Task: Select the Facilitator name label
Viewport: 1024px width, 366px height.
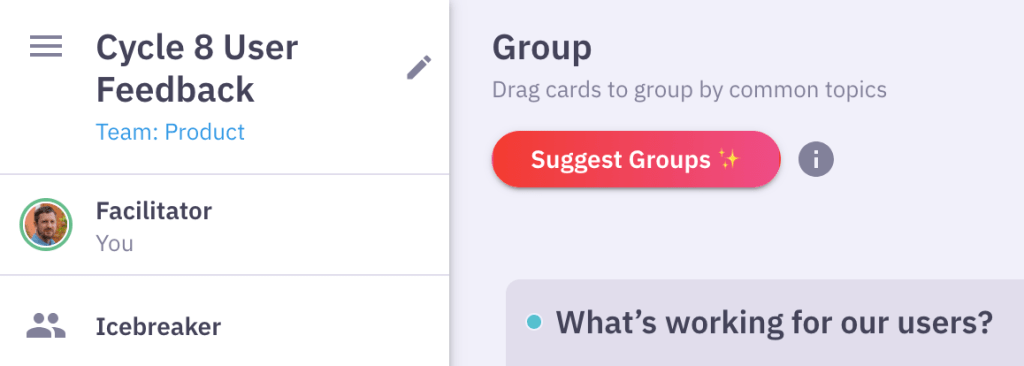Action: 154,211
